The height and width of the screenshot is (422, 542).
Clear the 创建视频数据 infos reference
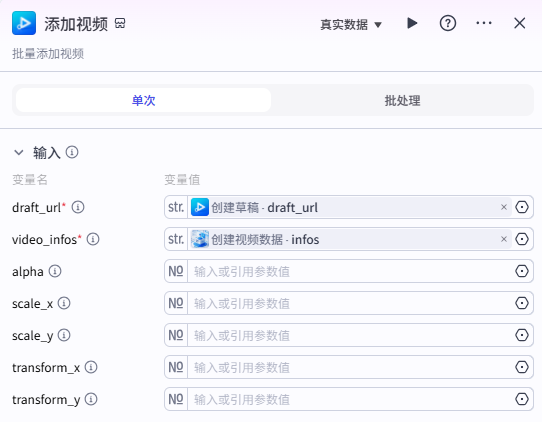[504, 239]
